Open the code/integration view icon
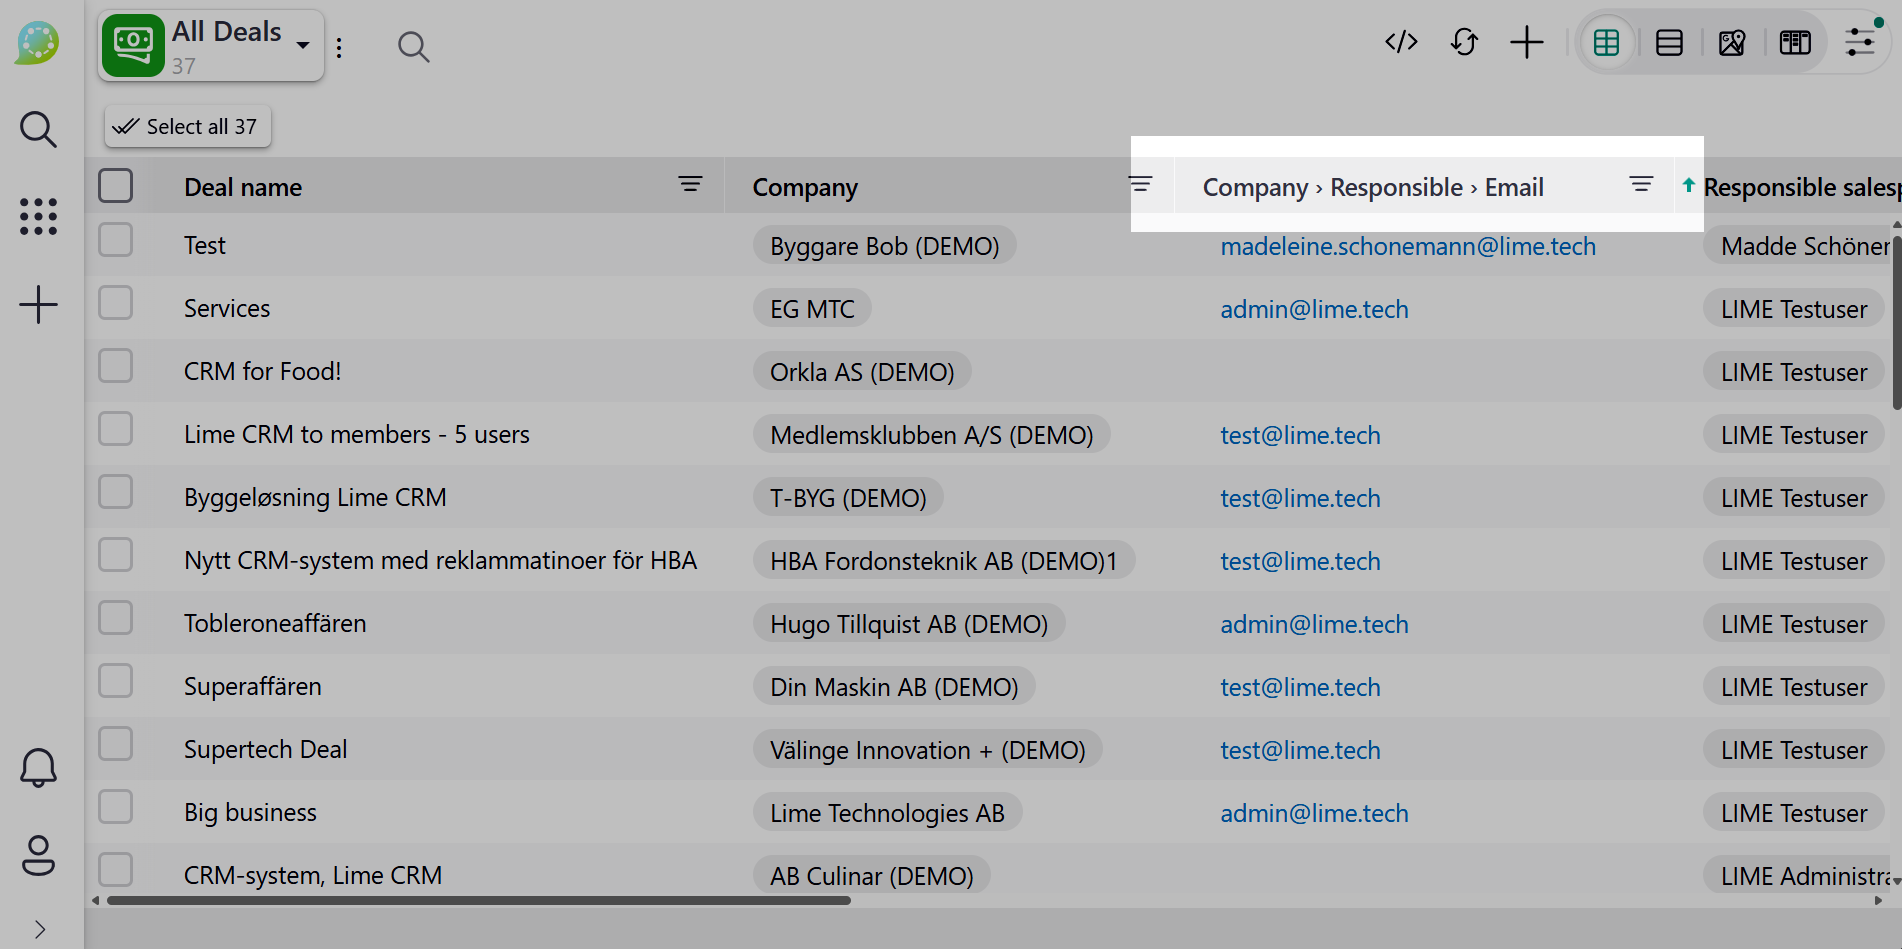The image size is (1902, 949). 1401,43
